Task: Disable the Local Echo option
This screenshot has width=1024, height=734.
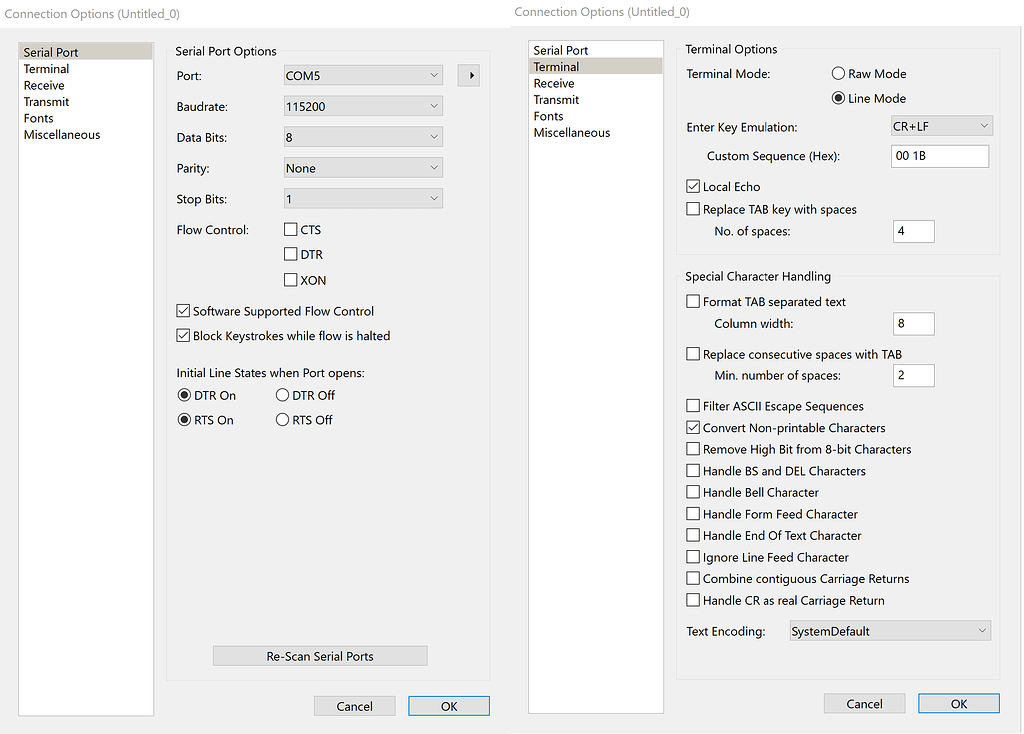Action: tap(694, 186)
